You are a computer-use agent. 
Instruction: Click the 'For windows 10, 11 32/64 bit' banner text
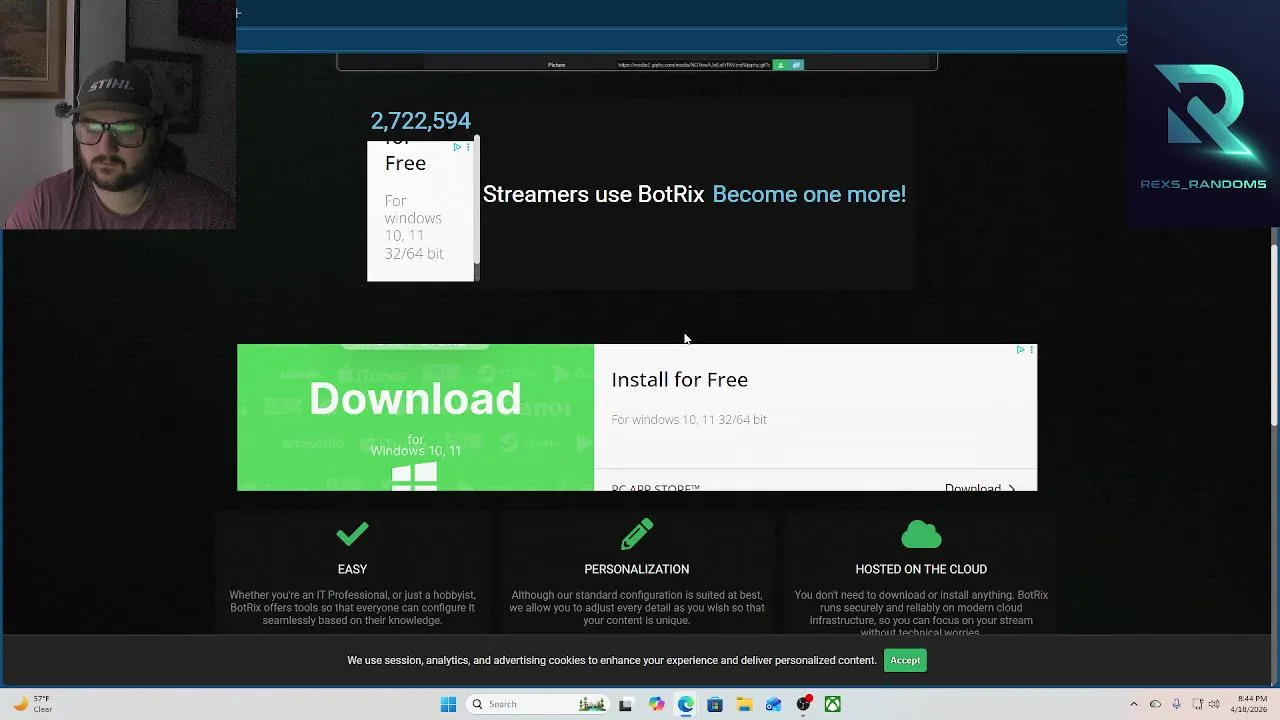689,419
